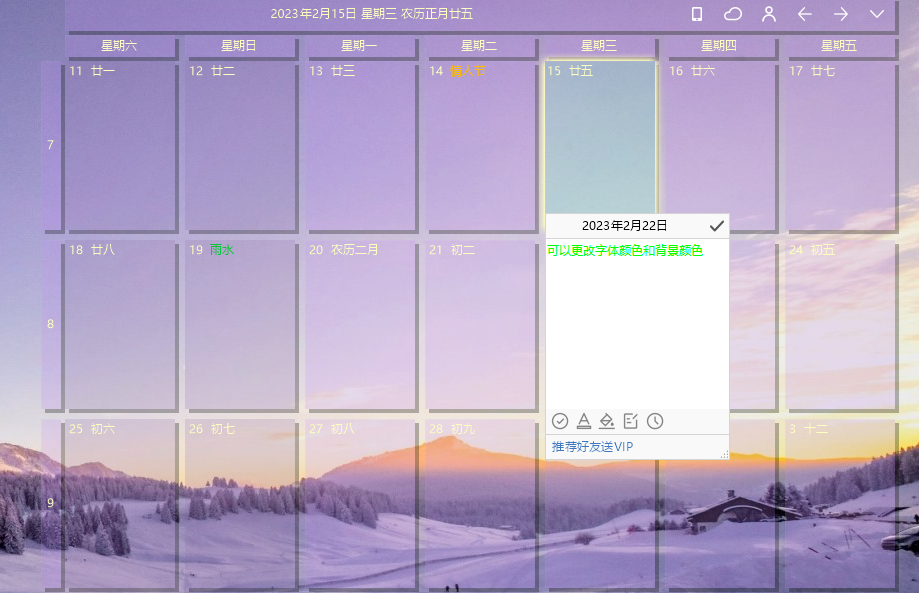Image resolution: width=919 pixels, height=593 pixels.
Task: Click the user account icon
Action: (768, 14)
